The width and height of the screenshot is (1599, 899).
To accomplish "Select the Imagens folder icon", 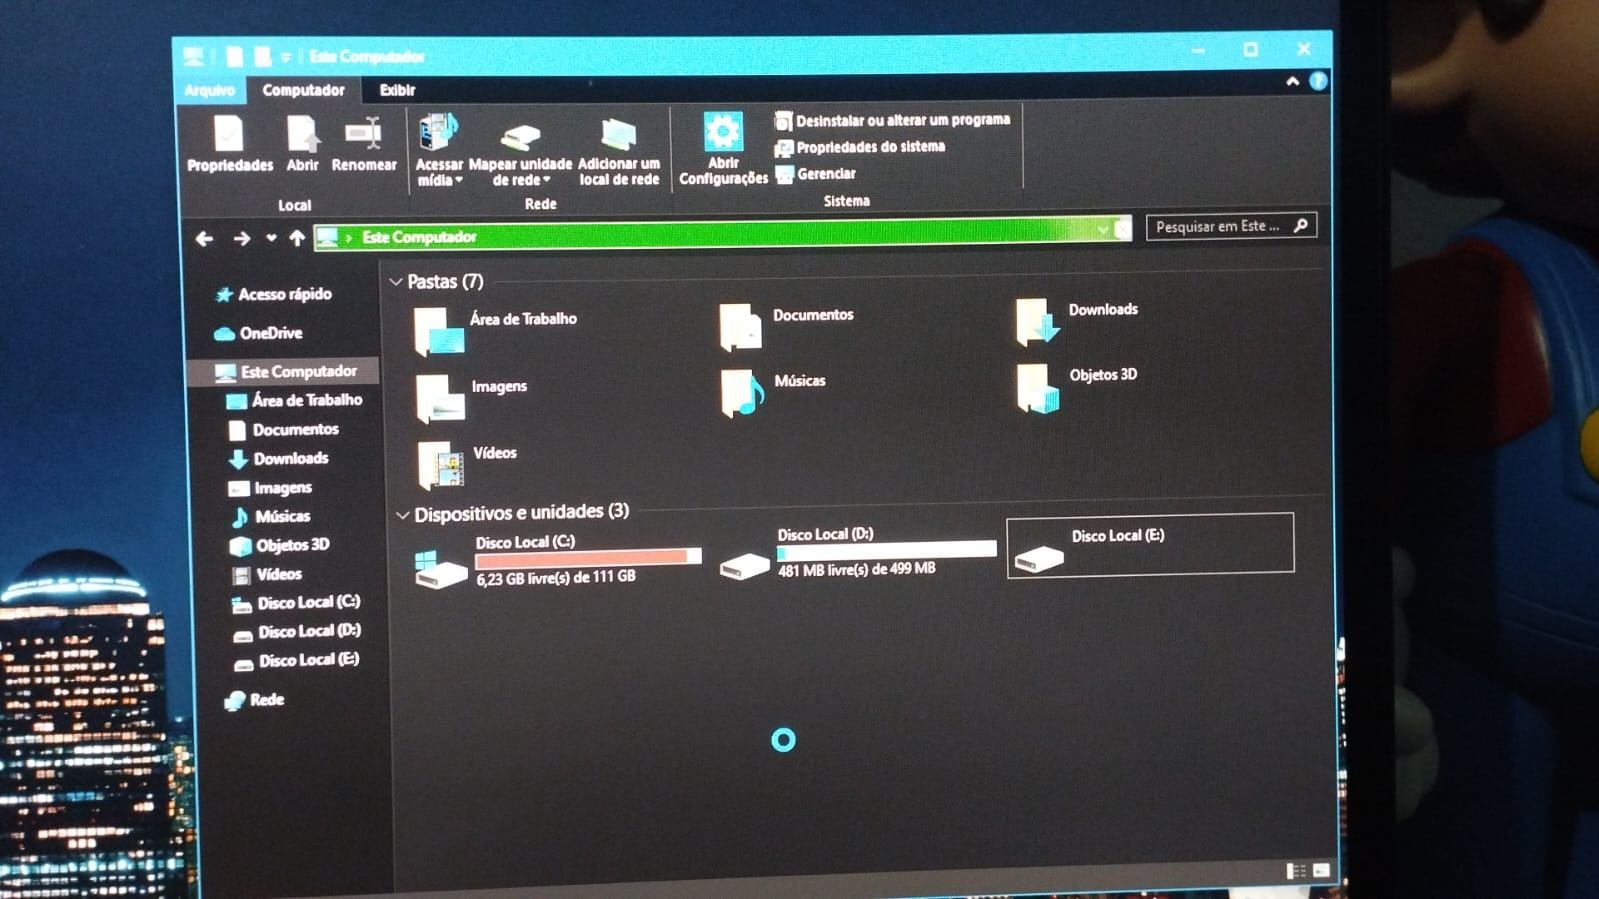I will click(440, 398).
